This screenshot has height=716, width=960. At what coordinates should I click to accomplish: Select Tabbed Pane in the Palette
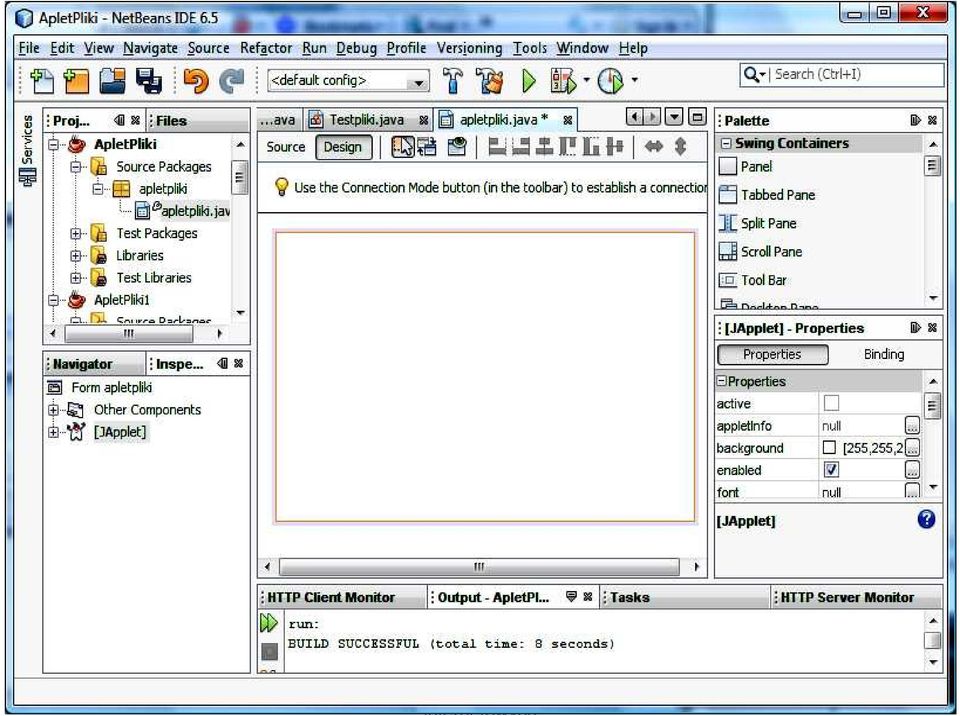(767, 195)
